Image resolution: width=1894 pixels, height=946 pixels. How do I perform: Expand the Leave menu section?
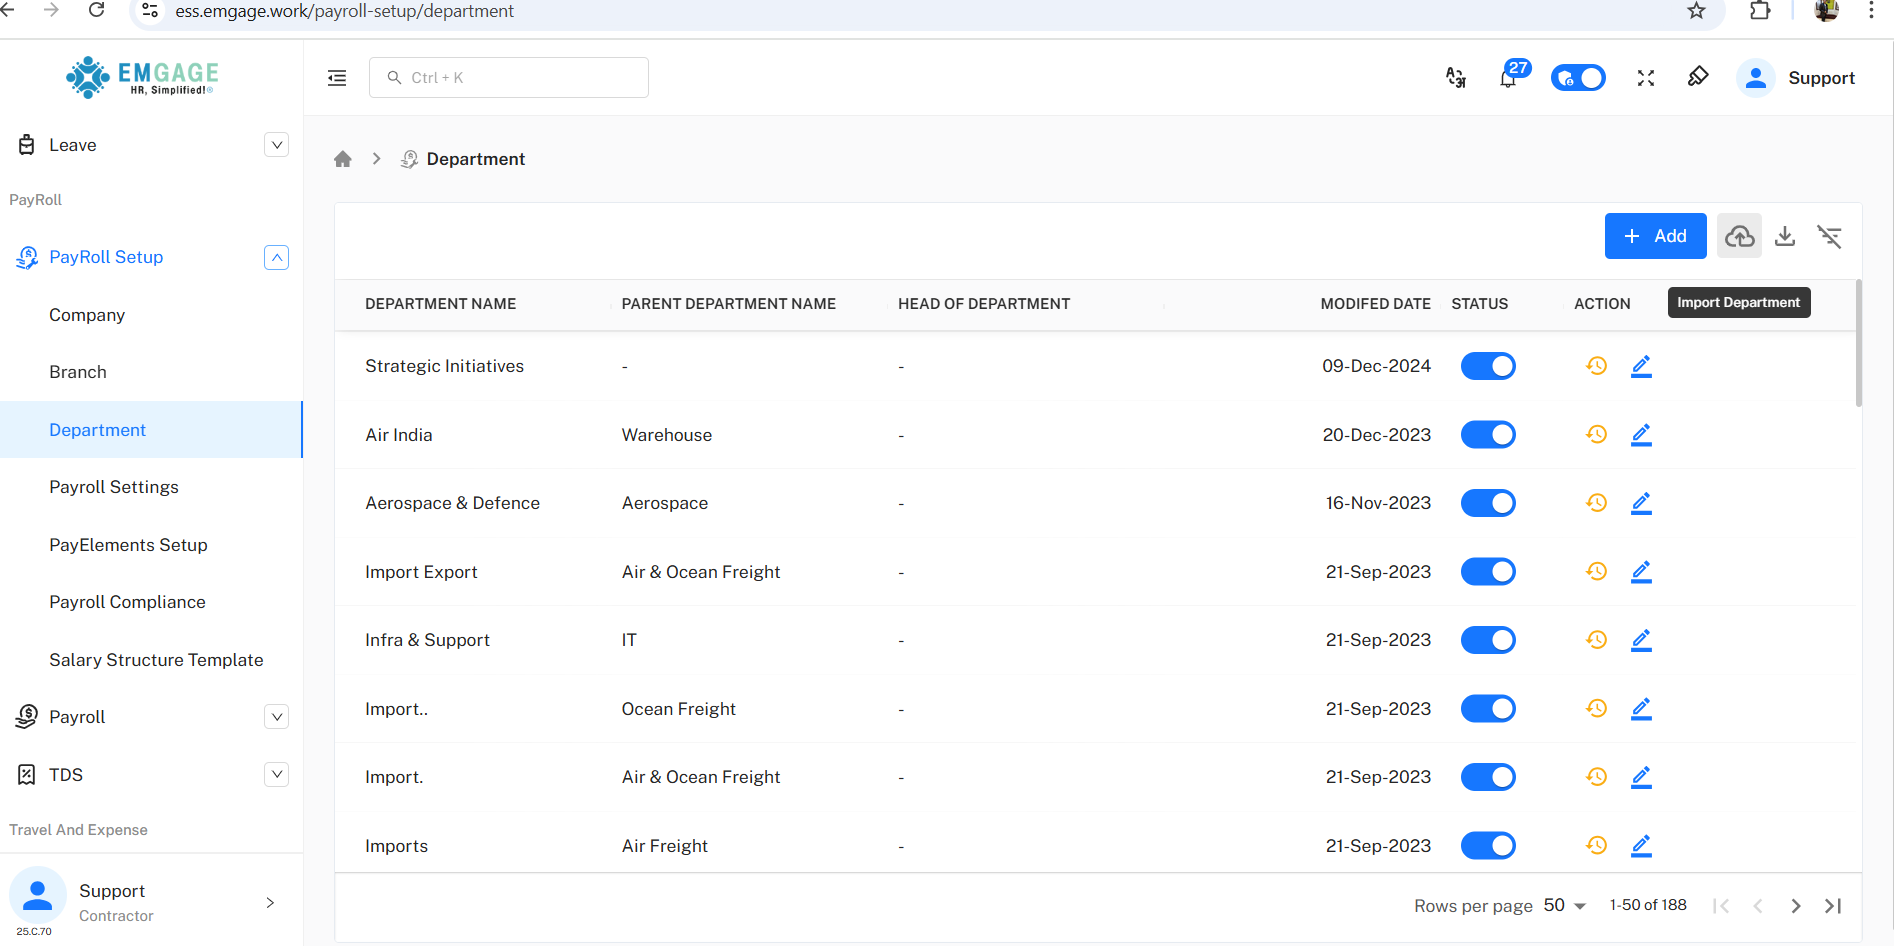(276, 145)
